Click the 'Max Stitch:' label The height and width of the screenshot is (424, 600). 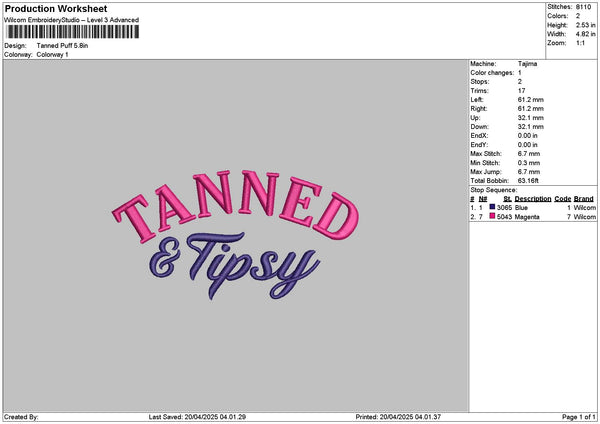pyautogui.click(x=486, y=154)
